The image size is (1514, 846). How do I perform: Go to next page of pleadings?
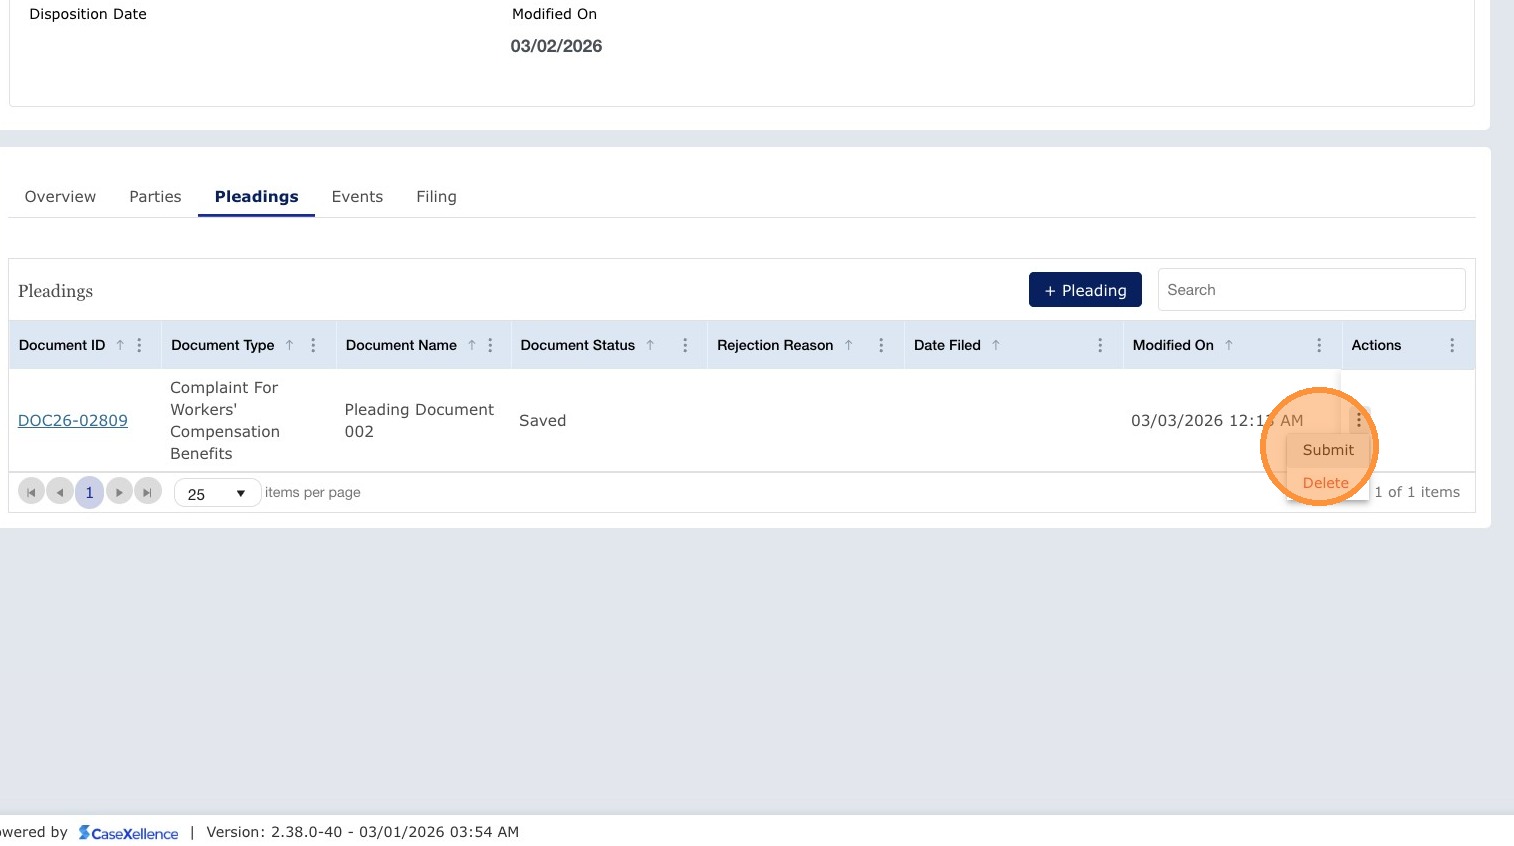click(x=119, y=492)
